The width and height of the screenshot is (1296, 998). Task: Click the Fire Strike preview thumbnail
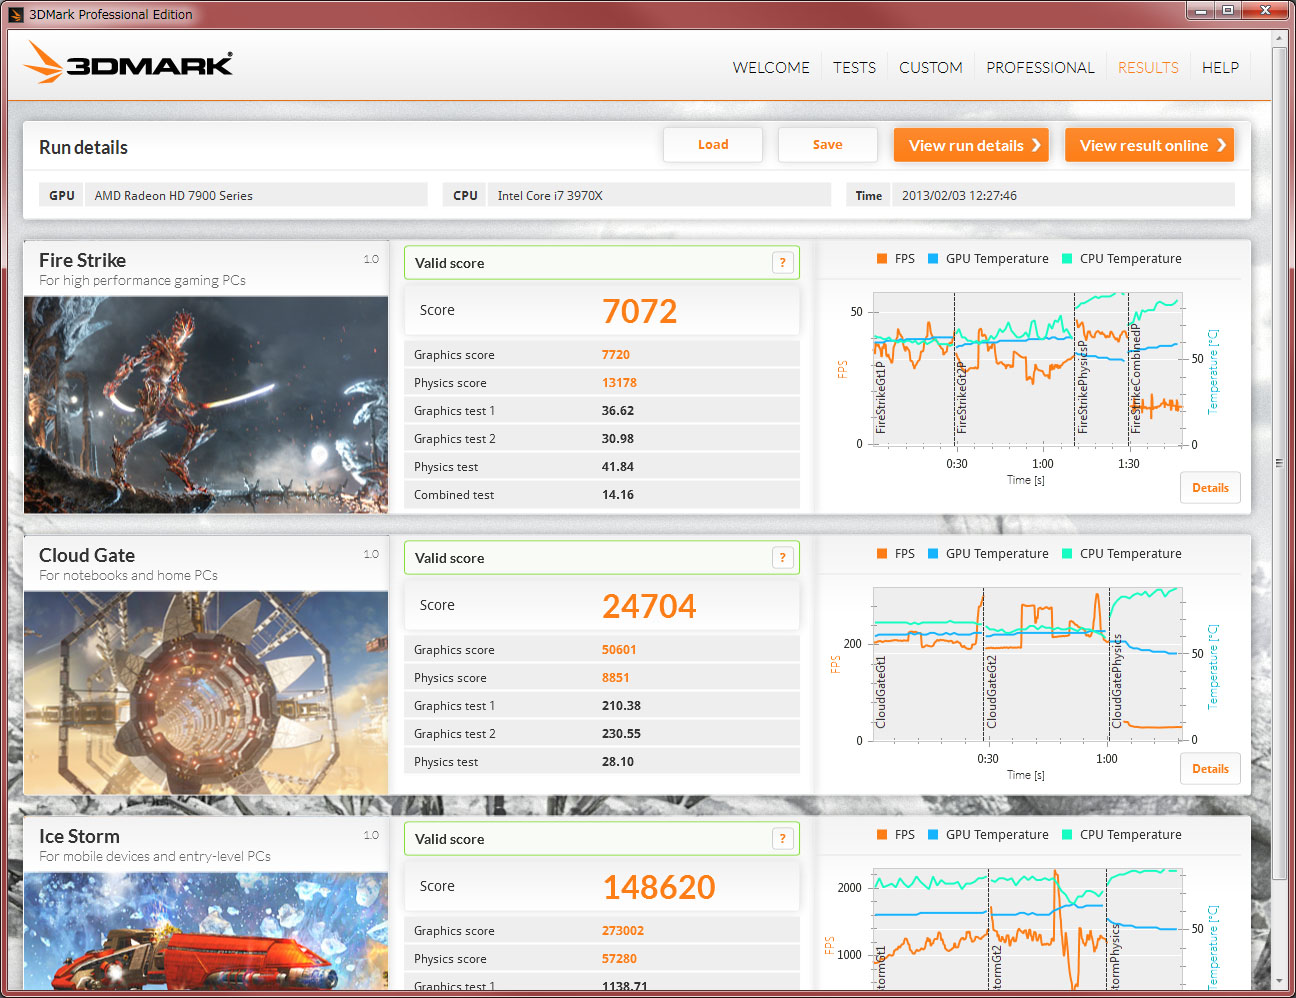pyautogui.click(x=206, y=404)
